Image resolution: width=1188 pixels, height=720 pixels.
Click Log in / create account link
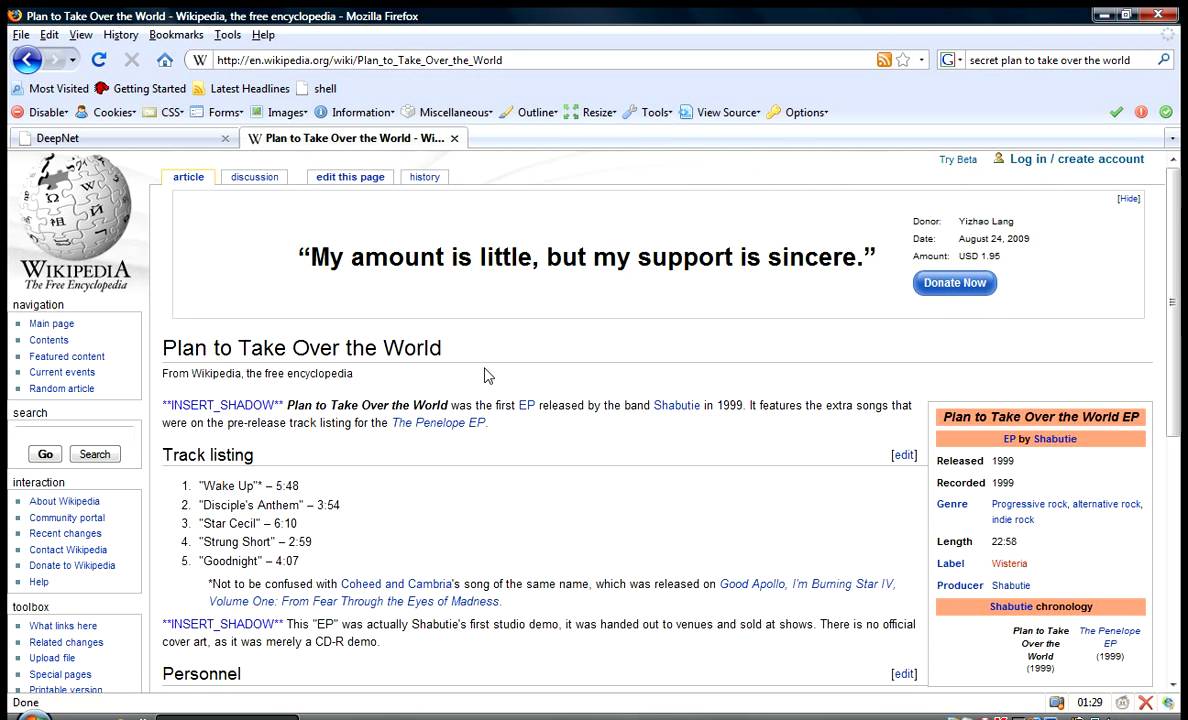(1077, 159)
